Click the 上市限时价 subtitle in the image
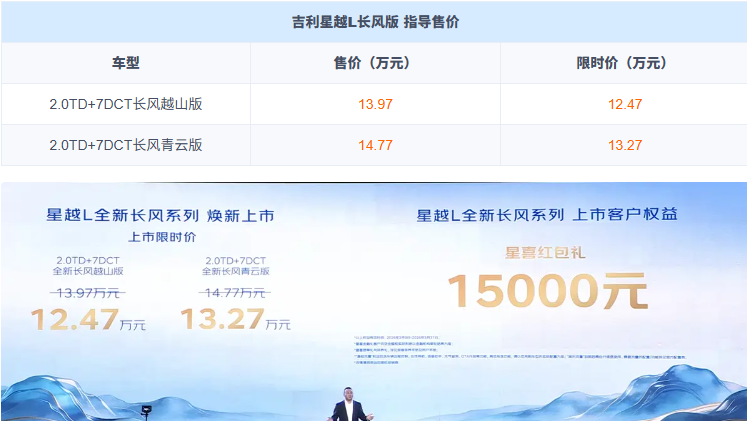This screenshot has height=421, width=747. pyautogui.click(x=161, y=238)
